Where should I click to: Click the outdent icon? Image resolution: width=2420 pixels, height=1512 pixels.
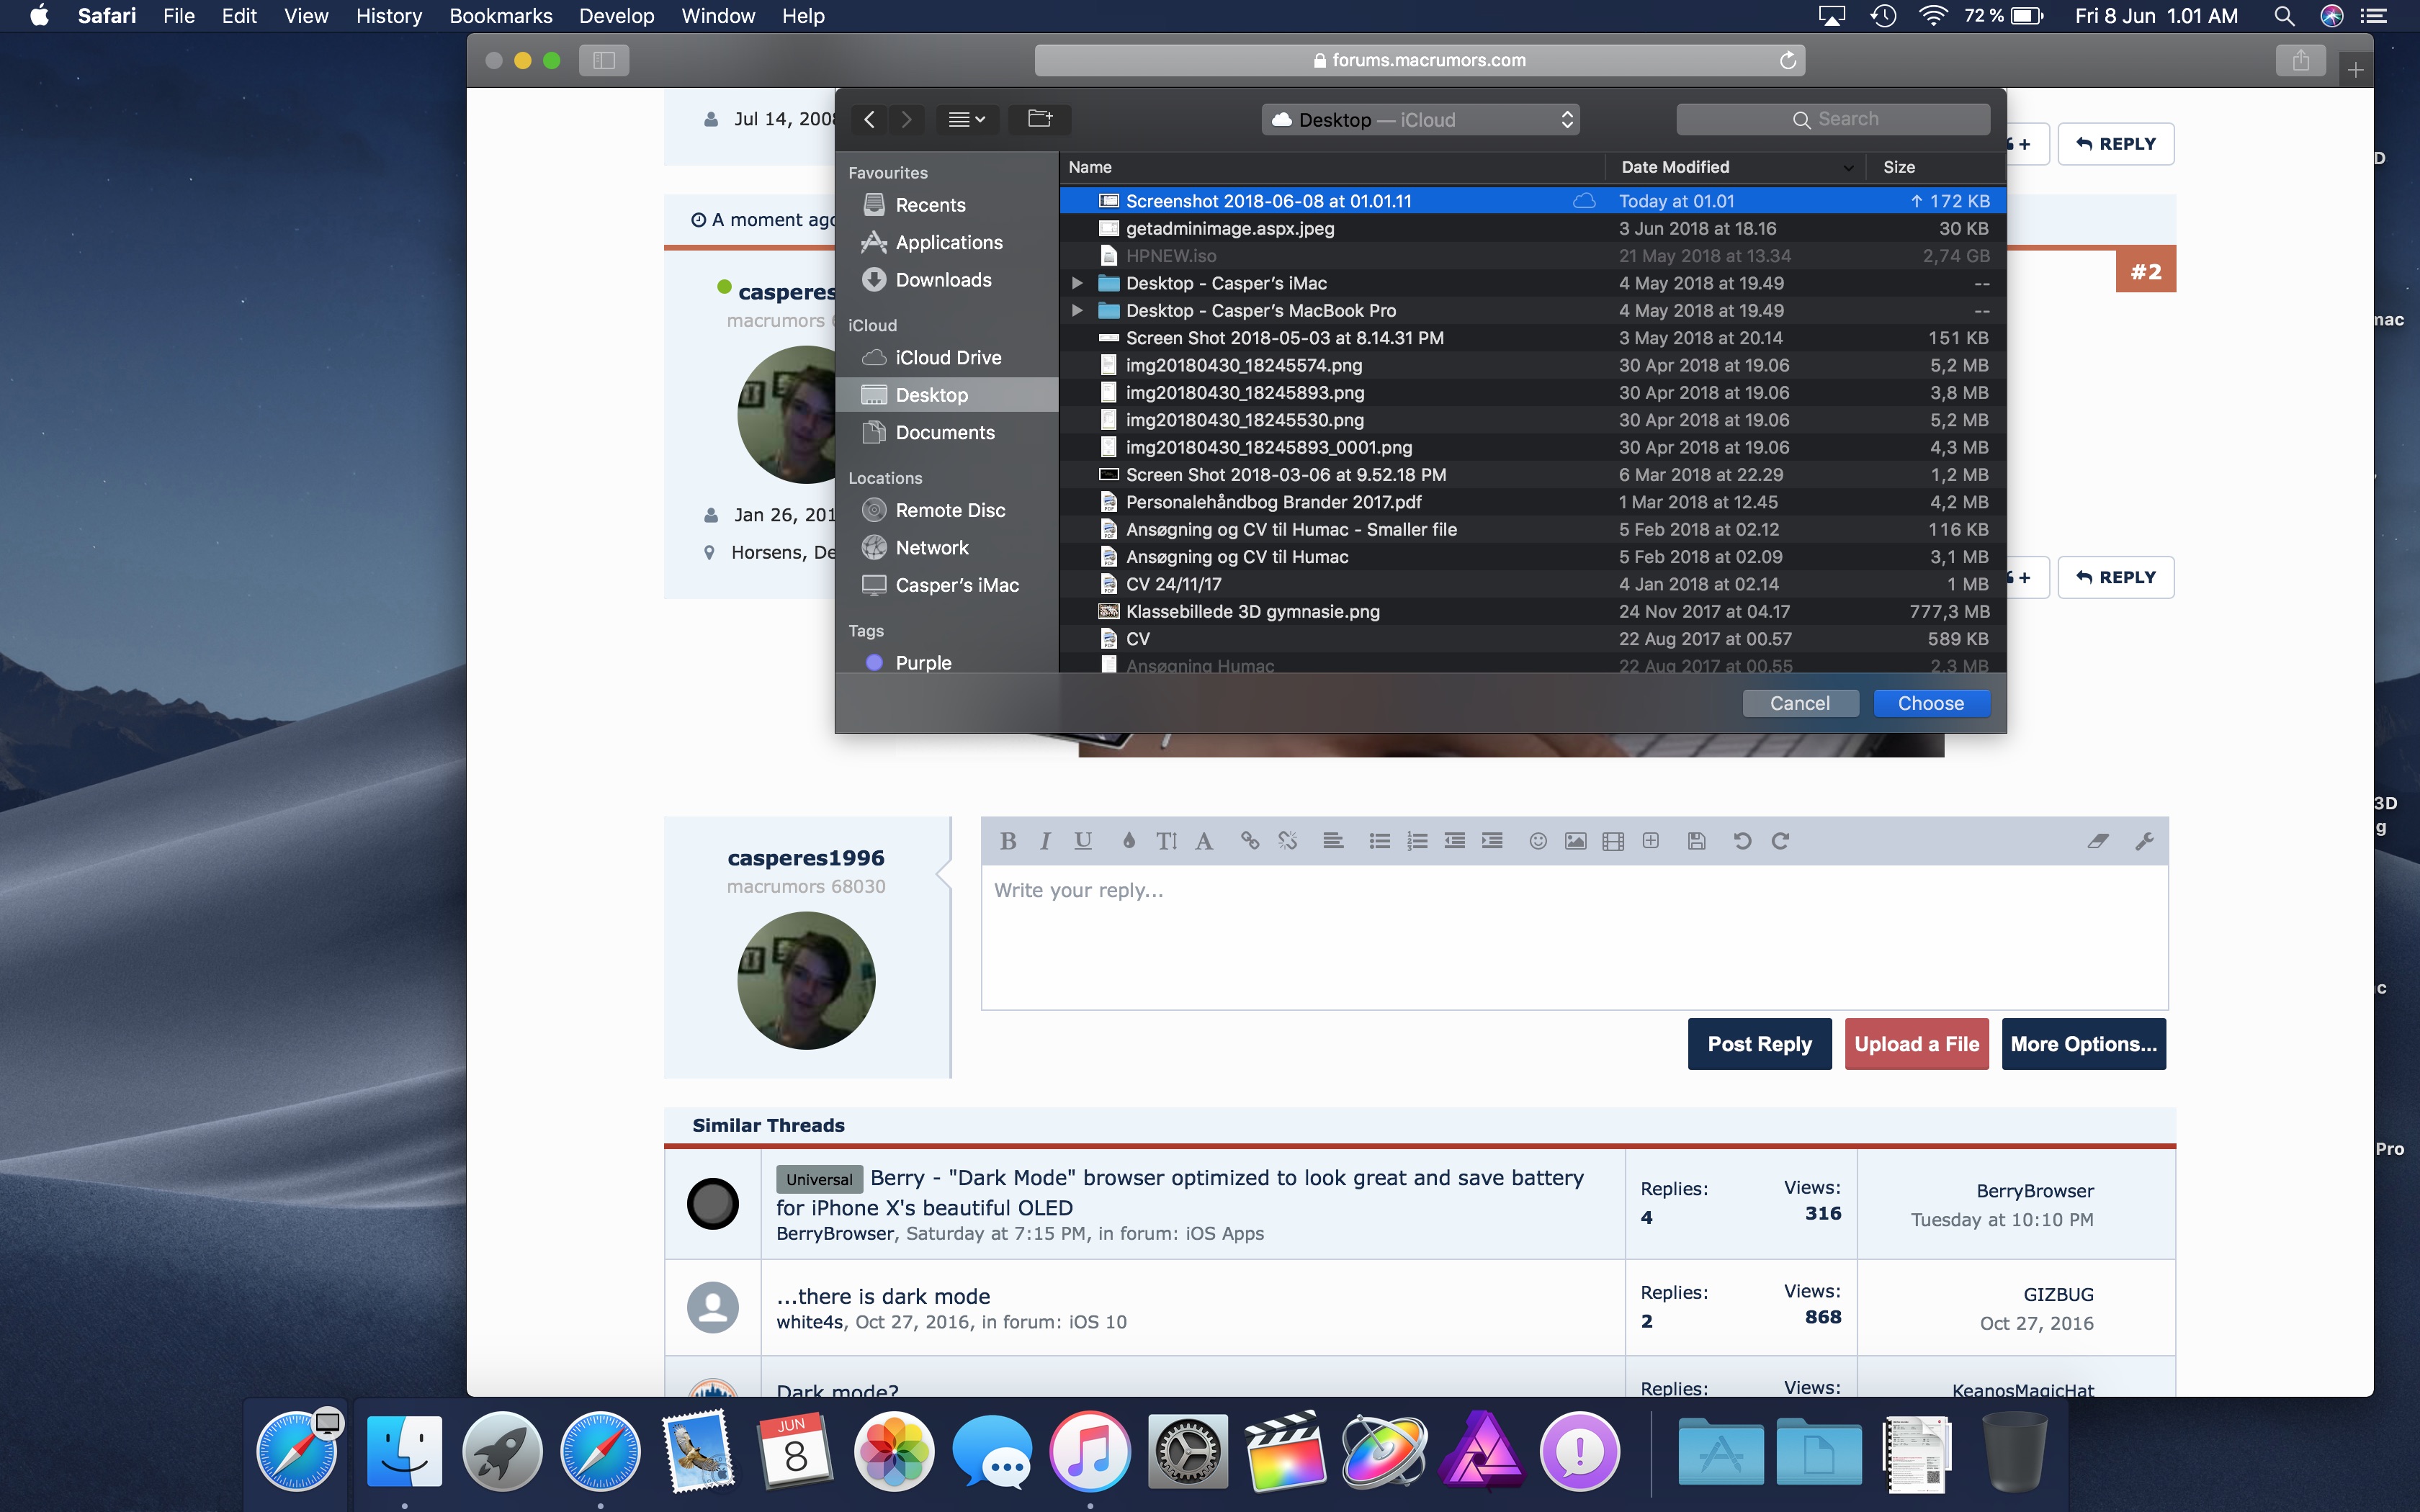1455,841
